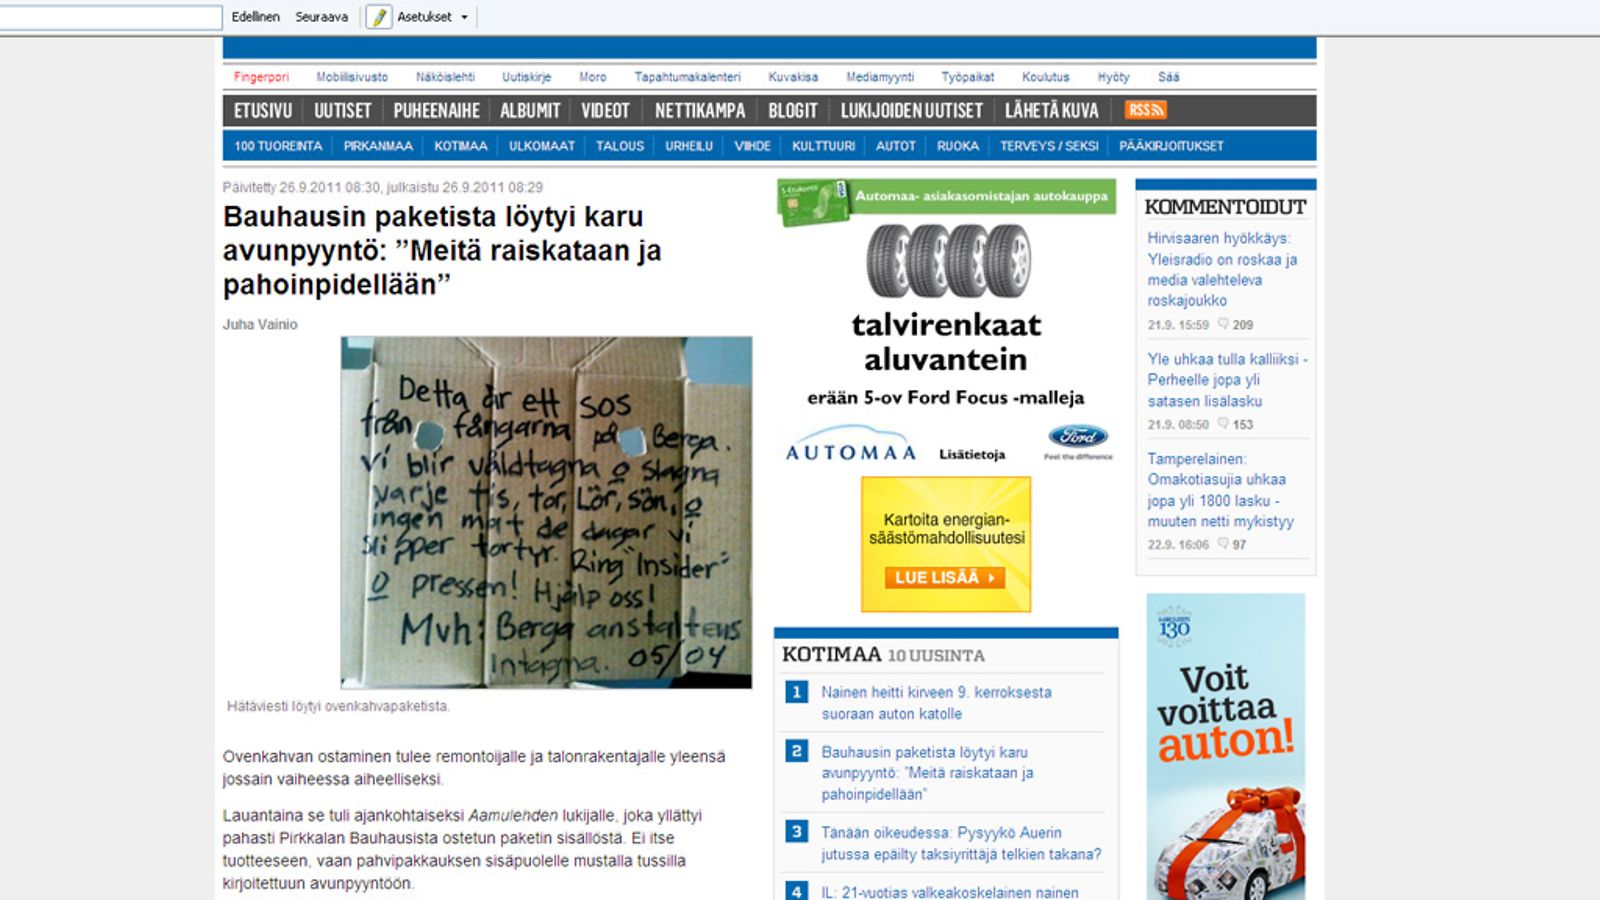The image size is (1600, 900).
Task: Open the Sää weather link
Action: tap(1168, 77)
